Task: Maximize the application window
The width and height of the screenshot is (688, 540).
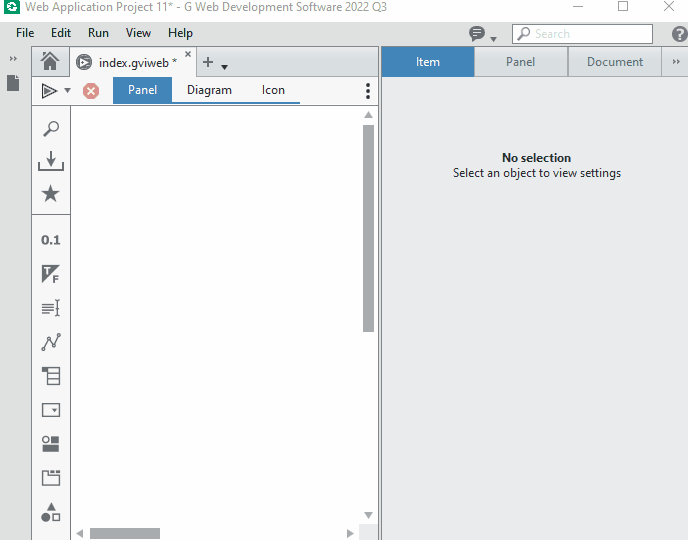Action: pyautogui.click(x=623, y=7)
